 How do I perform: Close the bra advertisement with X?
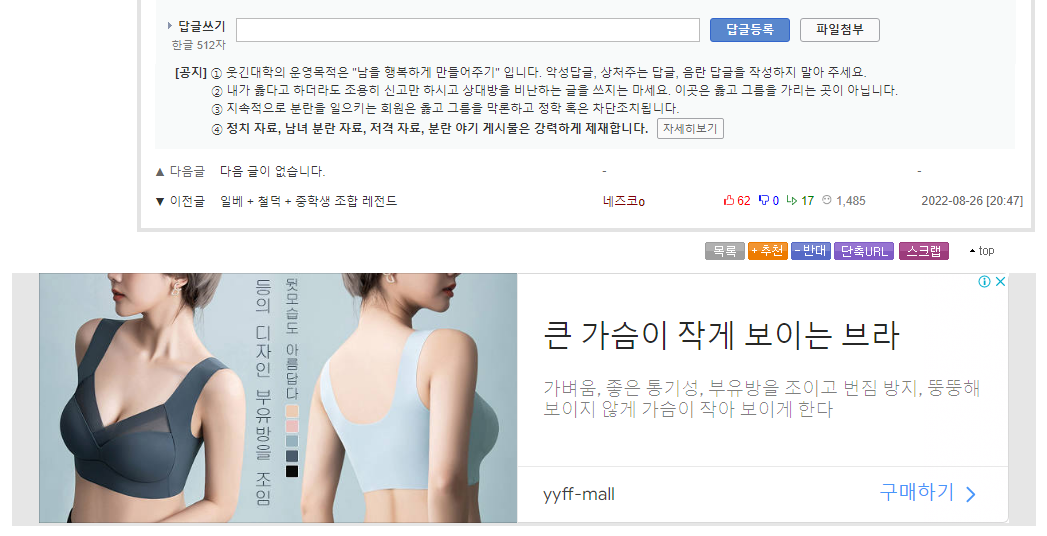(1000, 282)
